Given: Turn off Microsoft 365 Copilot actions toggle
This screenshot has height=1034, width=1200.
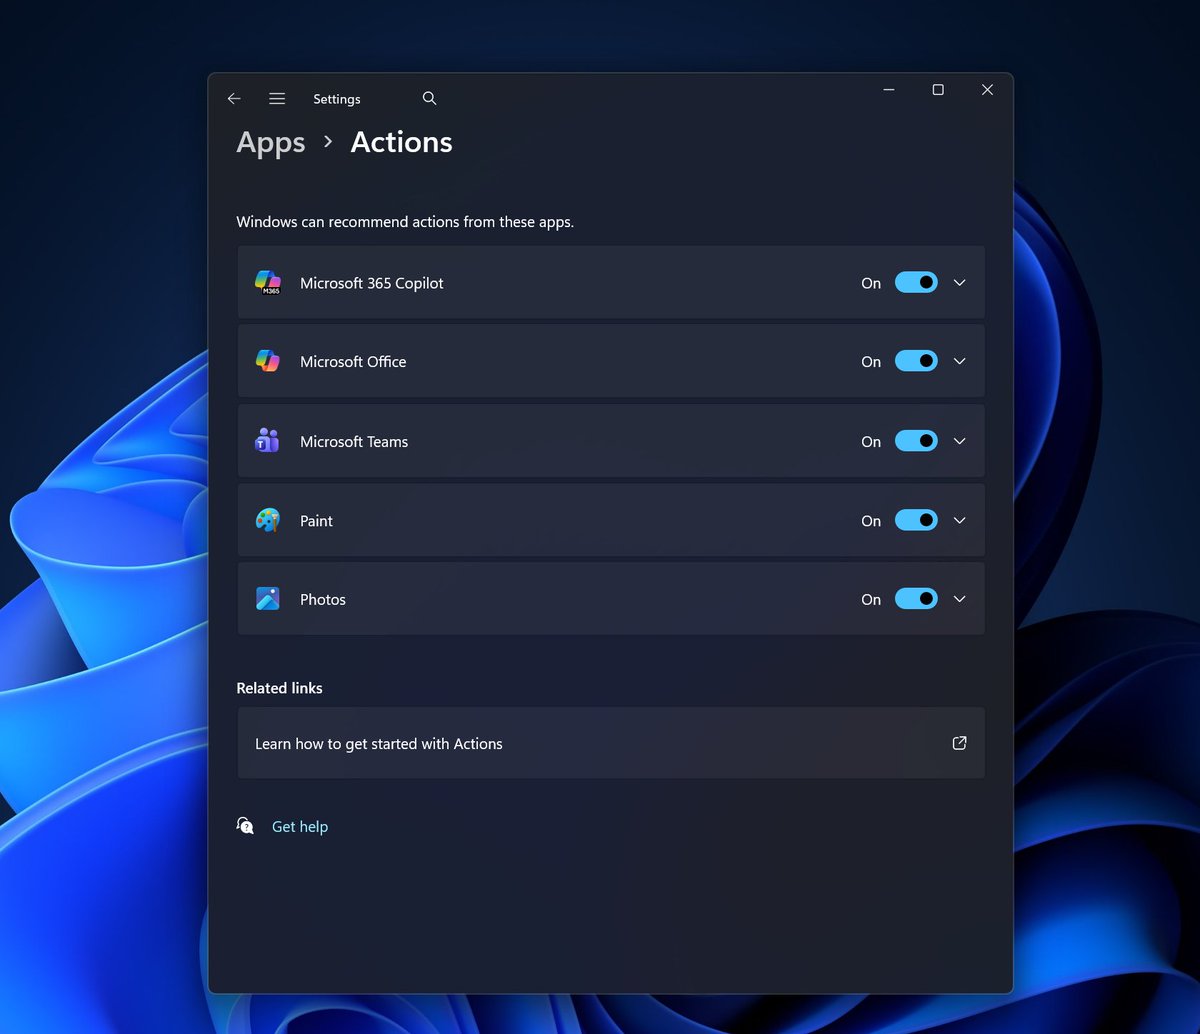Looking at the screenshot, I should pos(916,283).
